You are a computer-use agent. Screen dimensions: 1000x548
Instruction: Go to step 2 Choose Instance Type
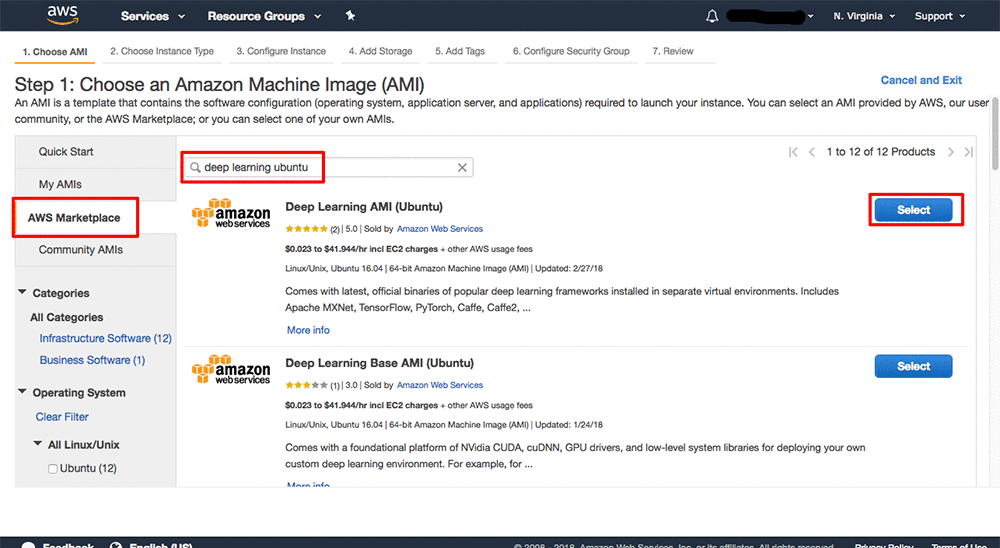click(162, 51)
